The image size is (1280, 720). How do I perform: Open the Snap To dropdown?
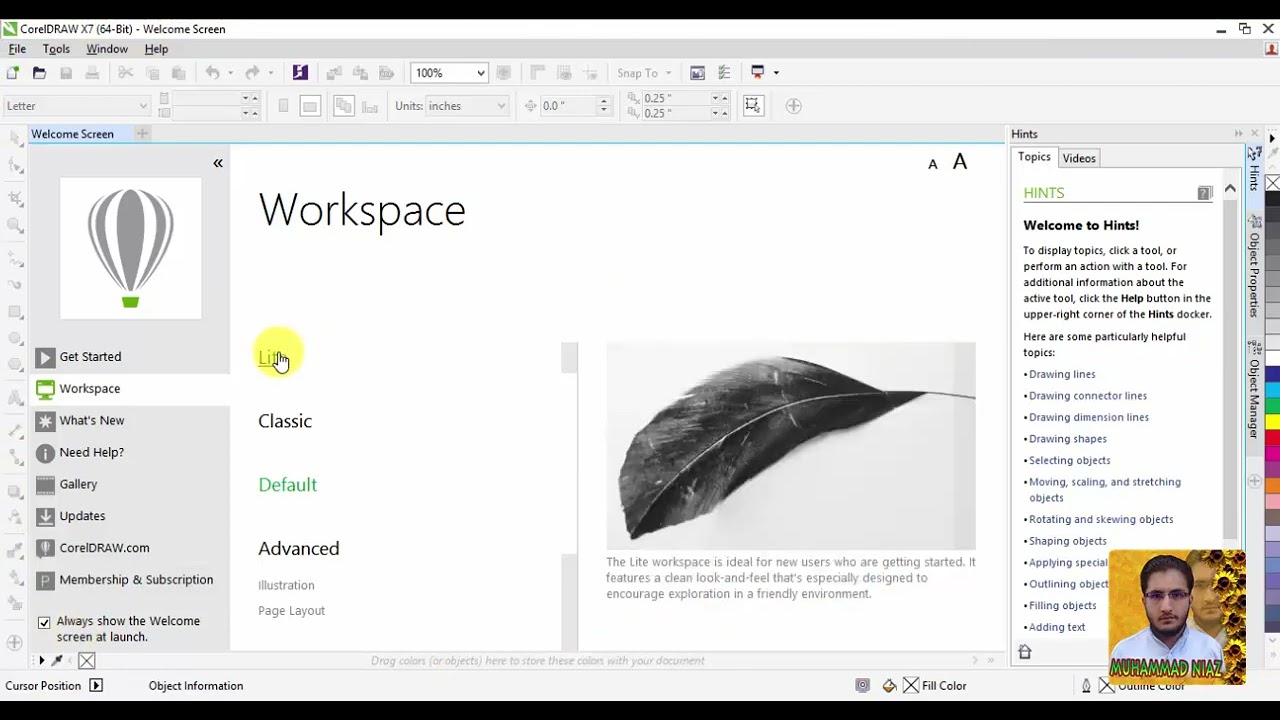click(668, 73)
